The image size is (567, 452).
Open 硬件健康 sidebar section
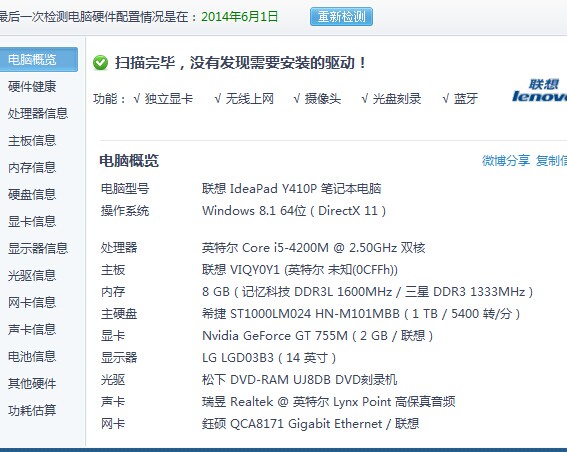pyautogui.click(x=32, y=86)
